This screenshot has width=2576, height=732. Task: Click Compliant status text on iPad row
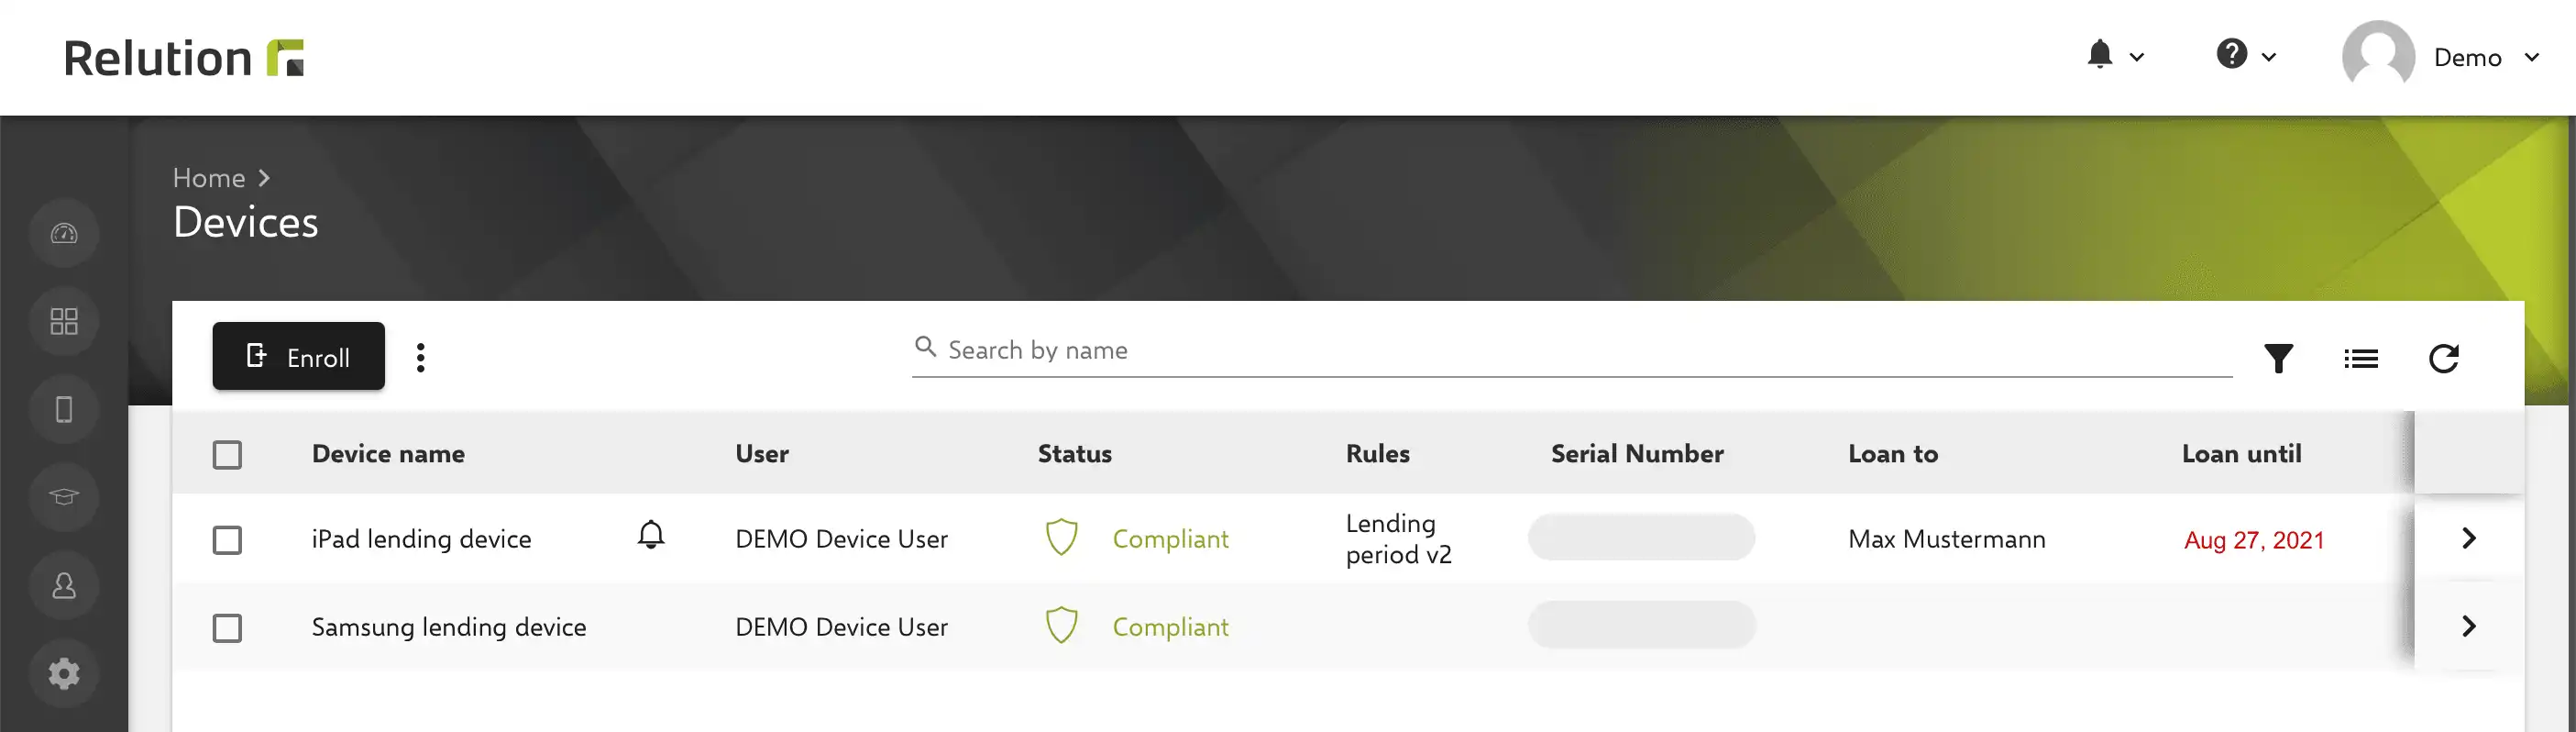click(x=1170, y=539)
